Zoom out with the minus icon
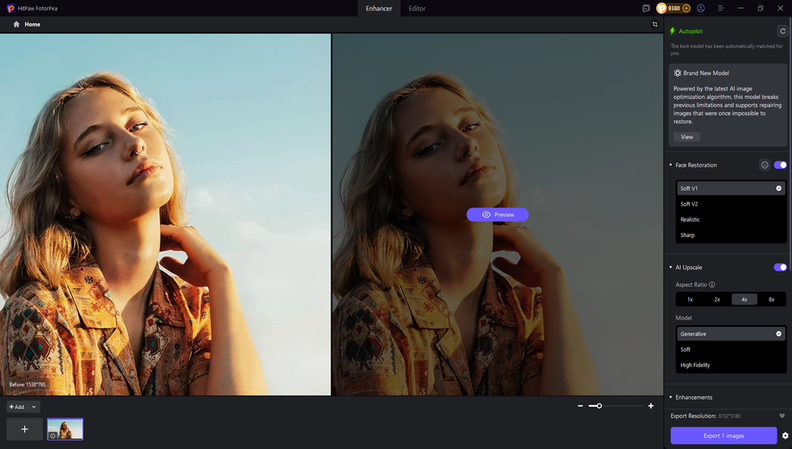 [x=580, y=406]
